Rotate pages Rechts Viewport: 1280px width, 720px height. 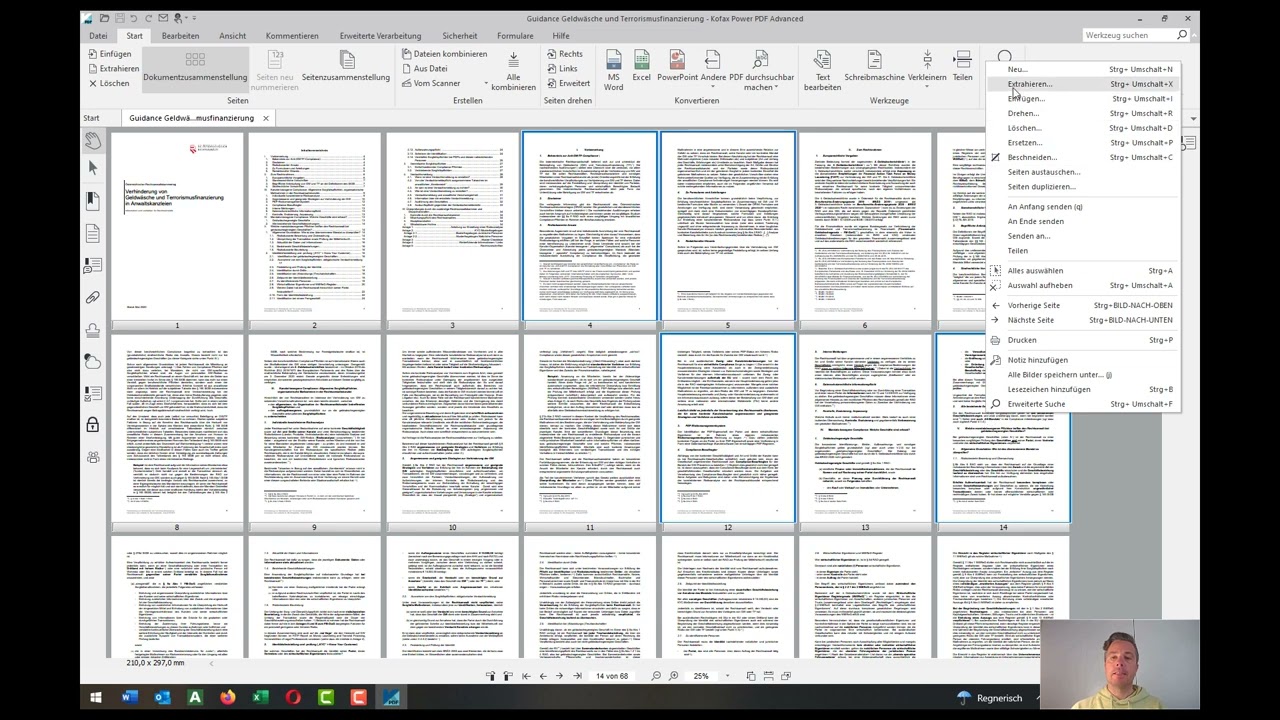(565, 54)
